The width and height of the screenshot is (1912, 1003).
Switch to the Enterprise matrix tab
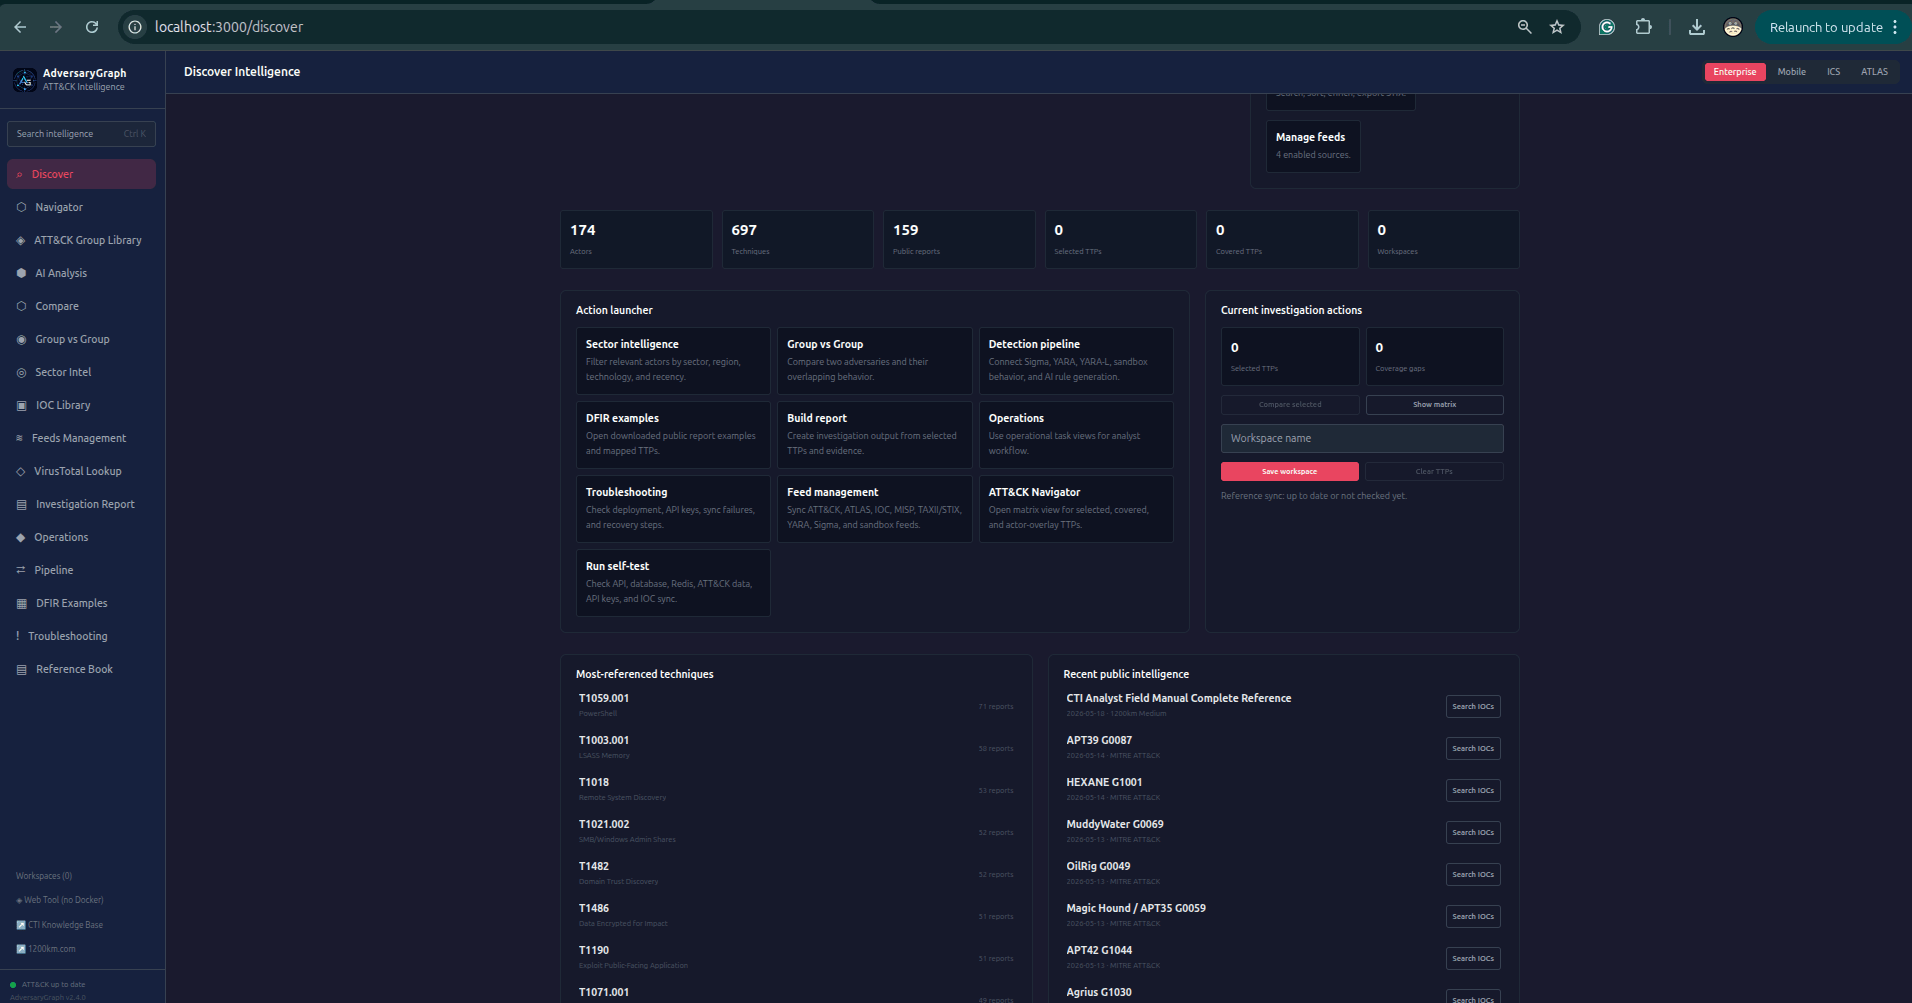[1735, 72]
